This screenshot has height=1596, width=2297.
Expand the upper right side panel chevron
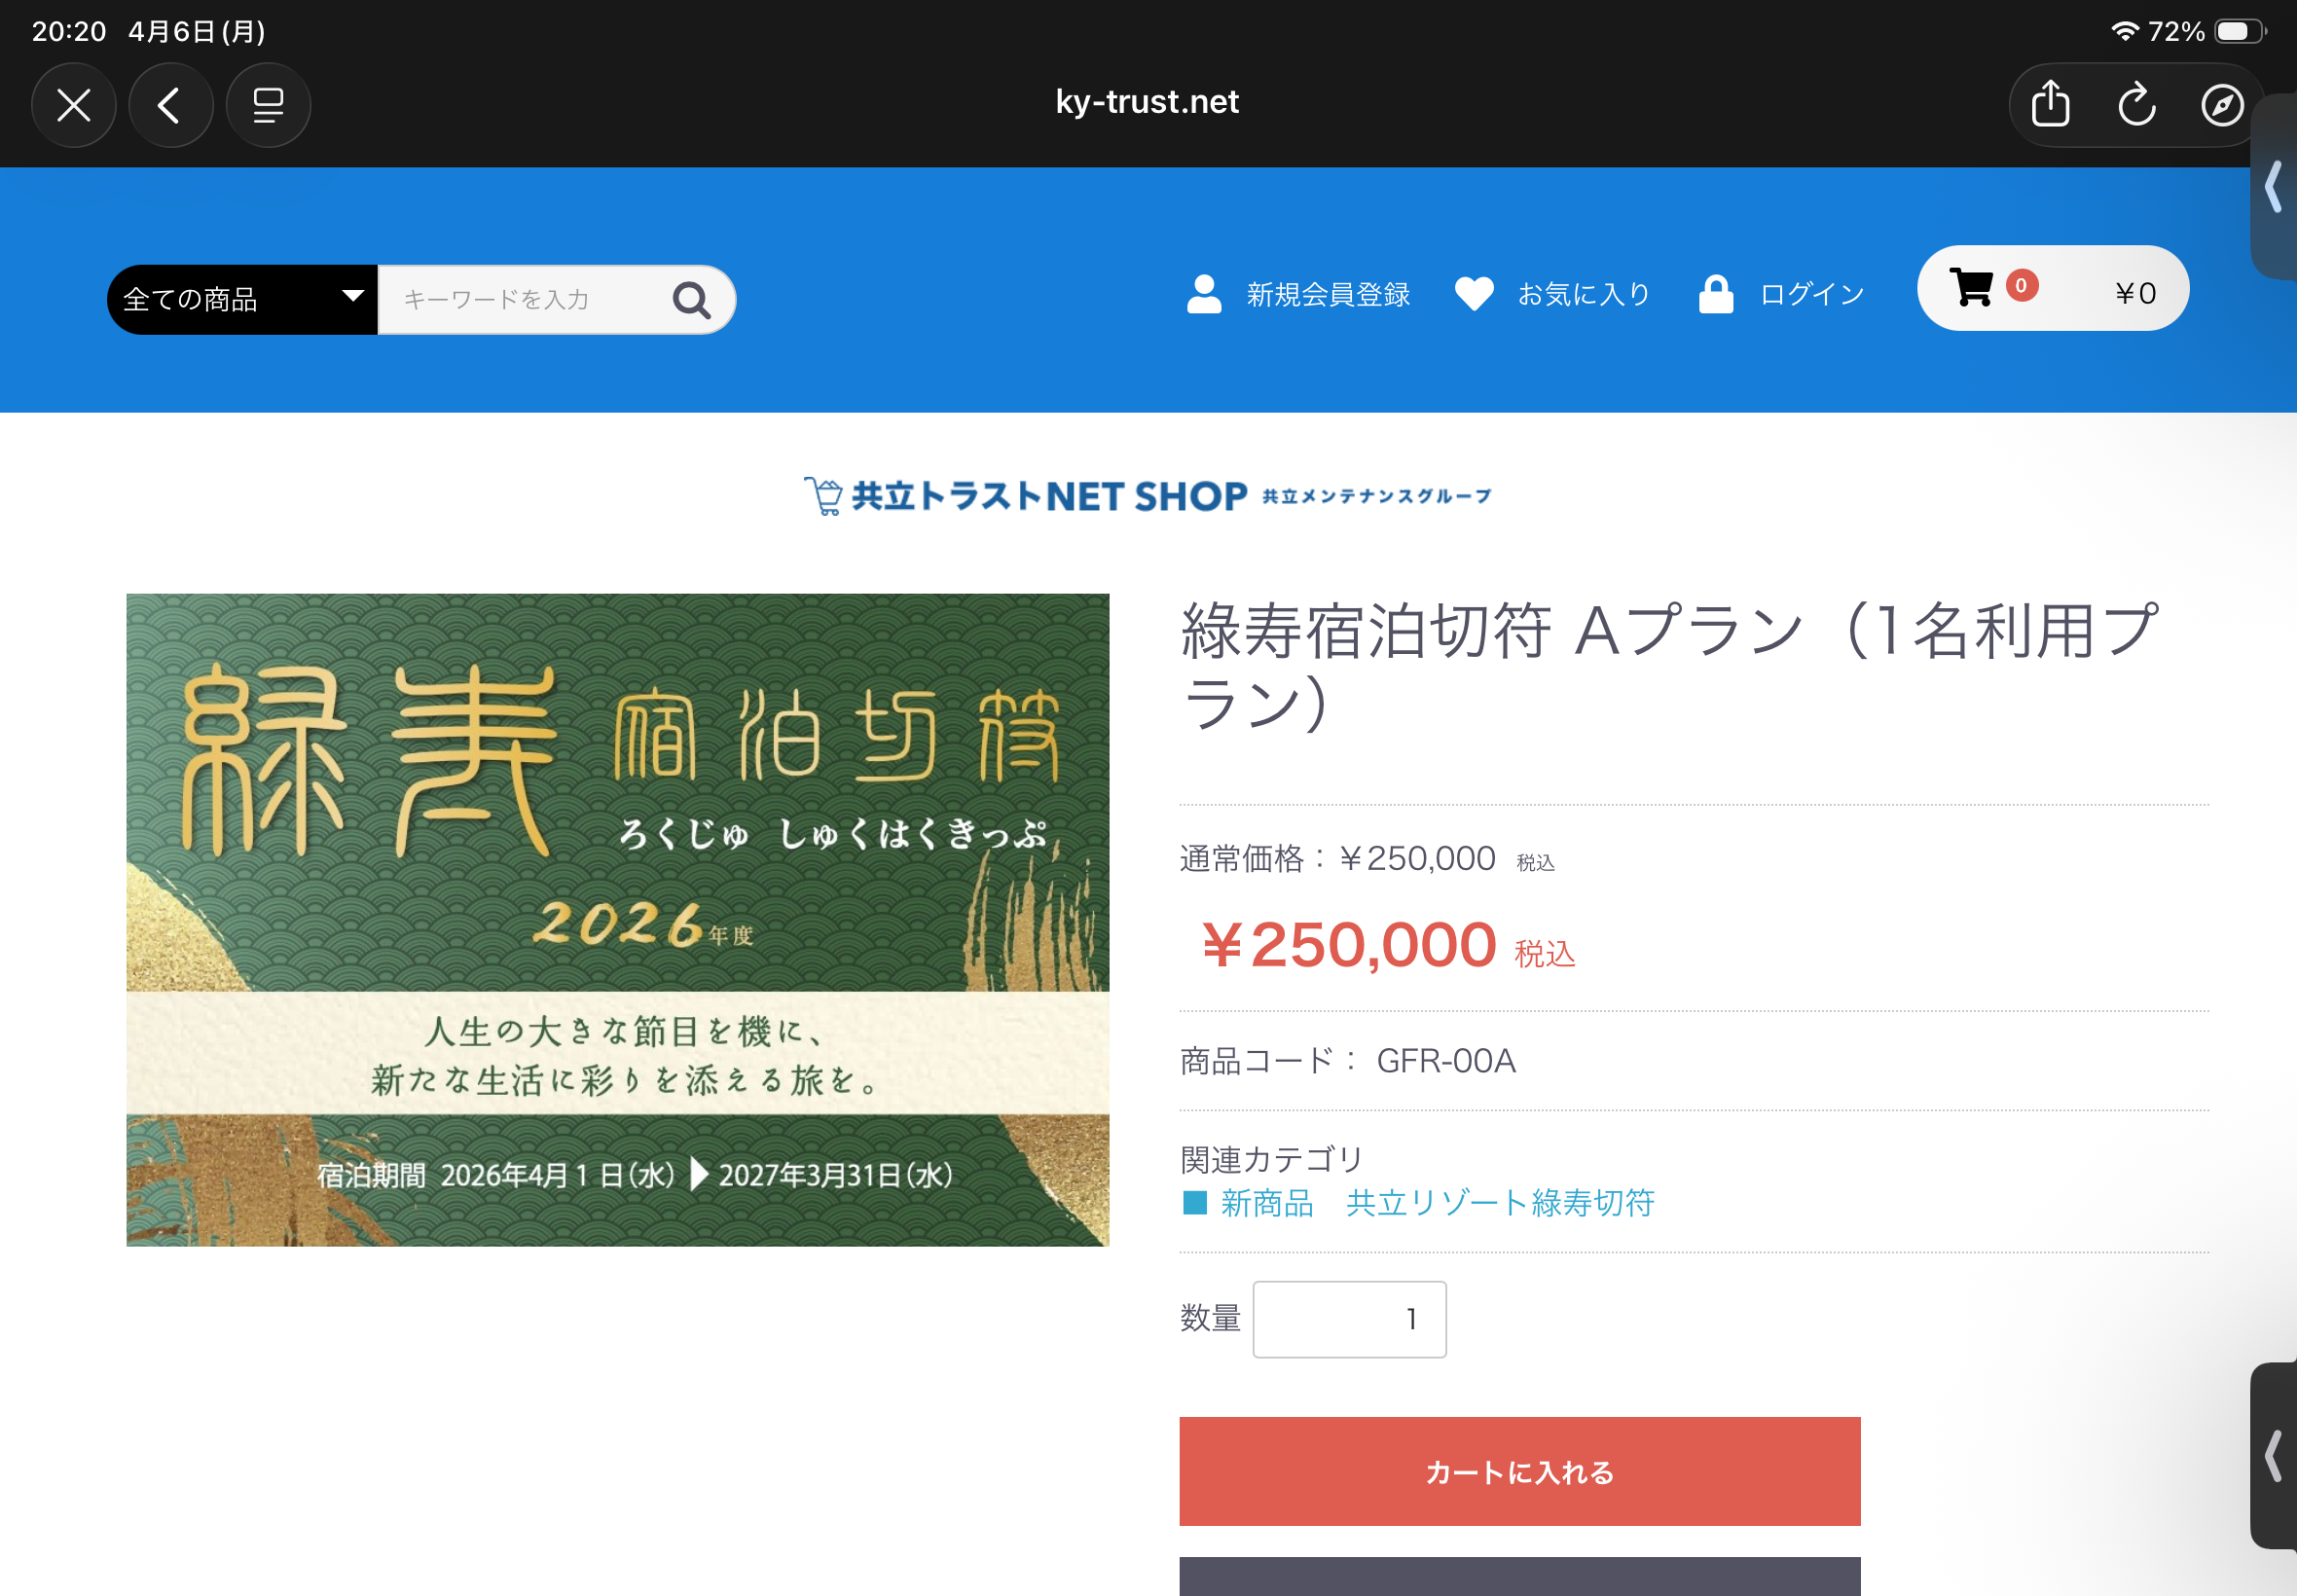click(x=2273, y=187)
